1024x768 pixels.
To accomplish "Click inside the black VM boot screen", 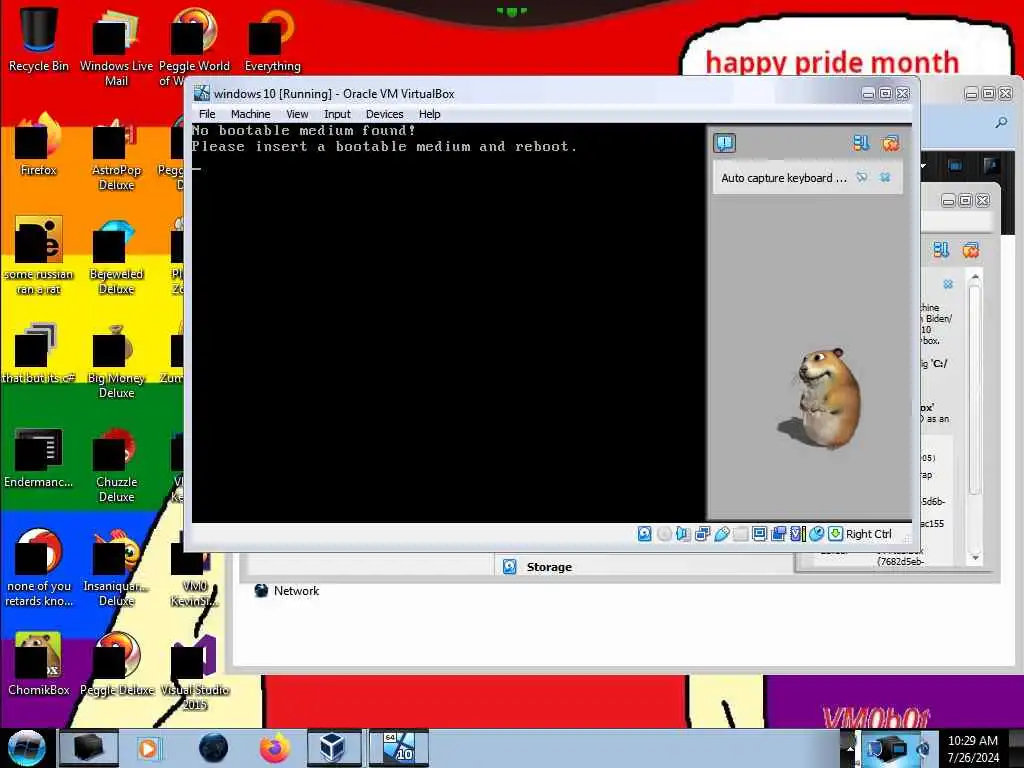I will 448,323.
